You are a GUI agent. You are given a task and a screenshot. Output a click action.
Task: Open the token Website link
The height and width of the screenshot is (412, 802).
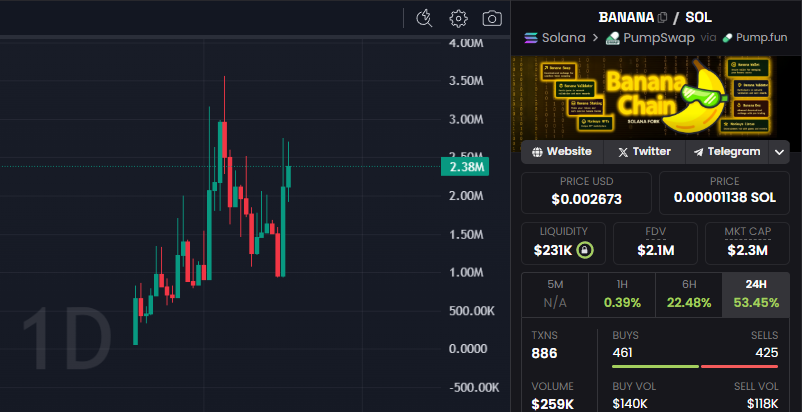(x=562, y=152)
